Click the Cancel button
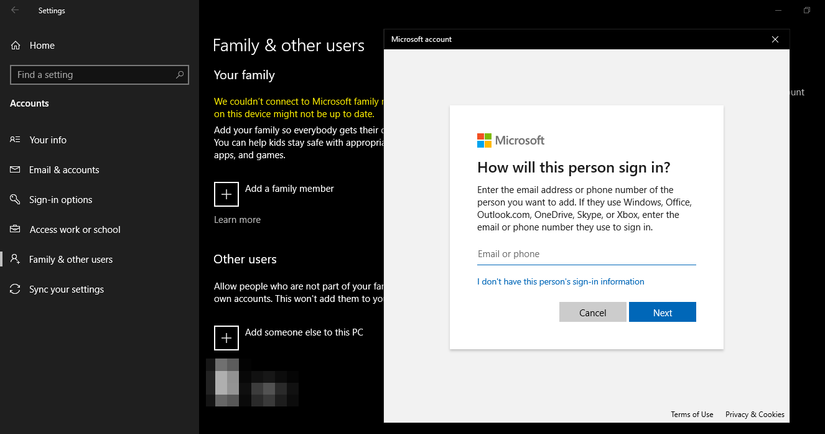This screenshot has width=825, height=434. tap(592, 312)
